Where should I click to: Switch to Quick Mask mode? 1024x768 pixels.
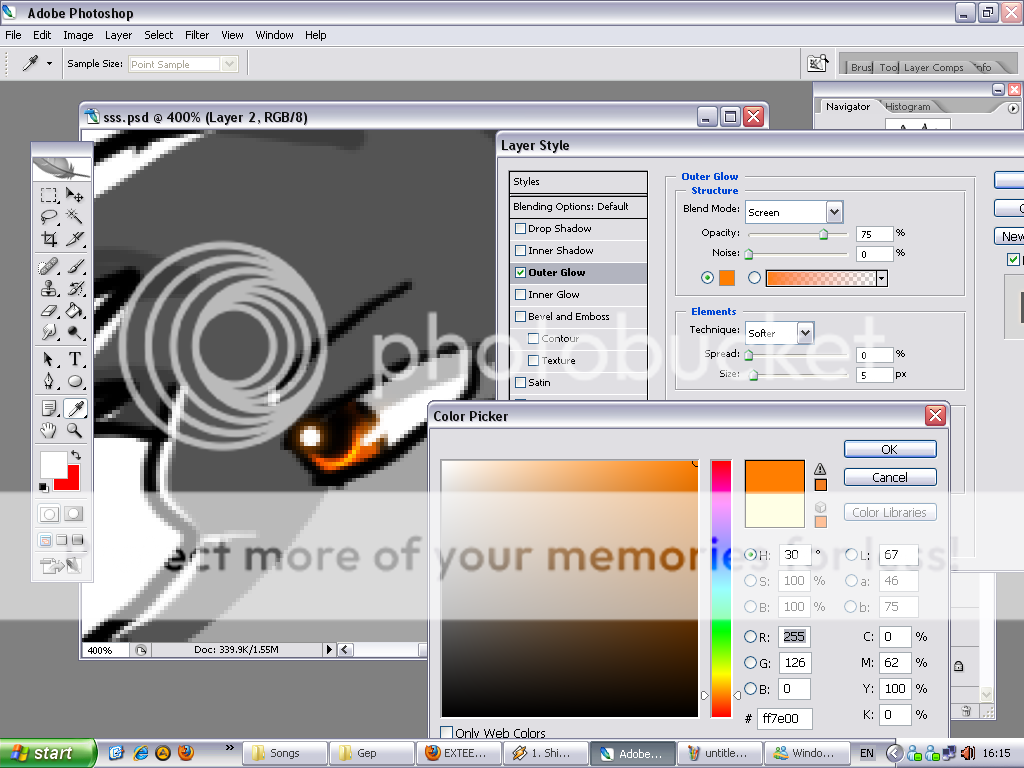[73, 514]
